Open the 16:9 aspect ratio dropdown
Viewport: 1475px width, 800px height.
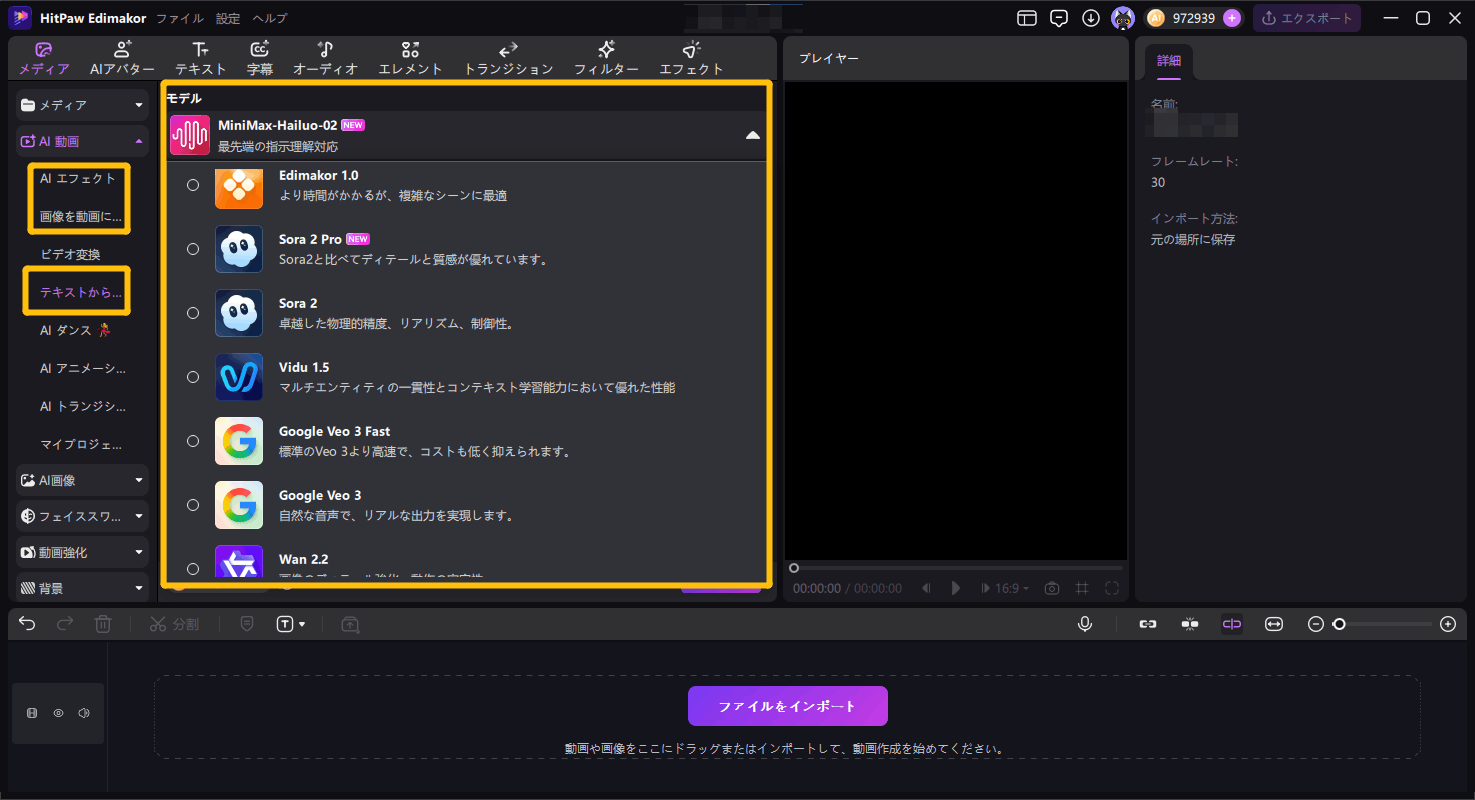[1011, 589]
